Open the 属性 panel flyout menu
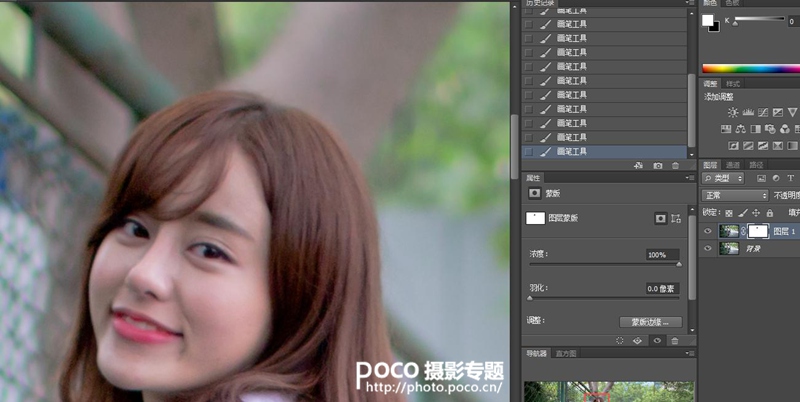 [689, 178]
